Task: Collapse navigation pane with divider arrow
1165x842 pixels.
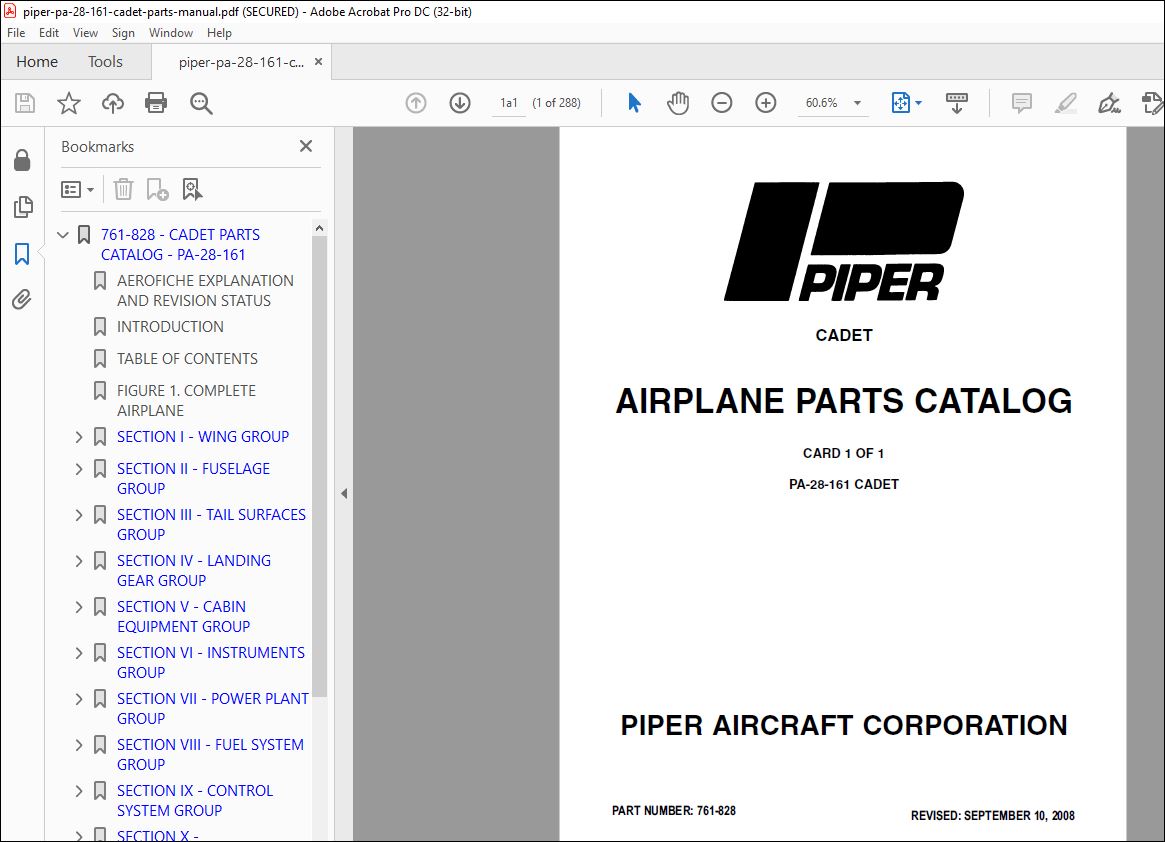Action: pos(344,493)
